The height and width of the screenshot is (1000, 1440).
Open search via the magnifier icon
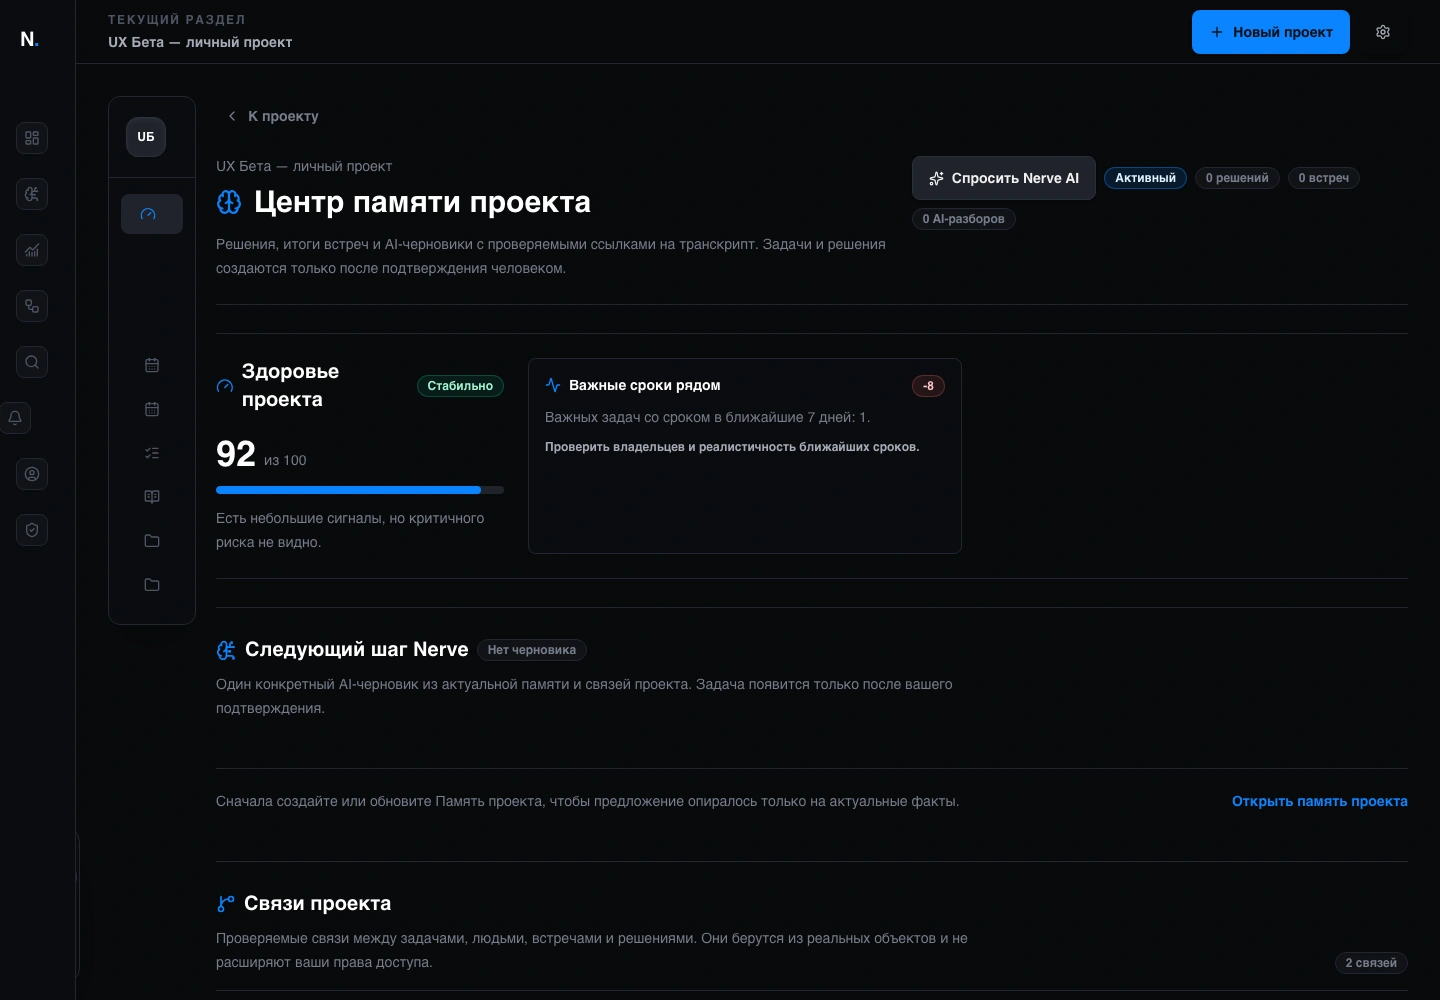[32, 362]
